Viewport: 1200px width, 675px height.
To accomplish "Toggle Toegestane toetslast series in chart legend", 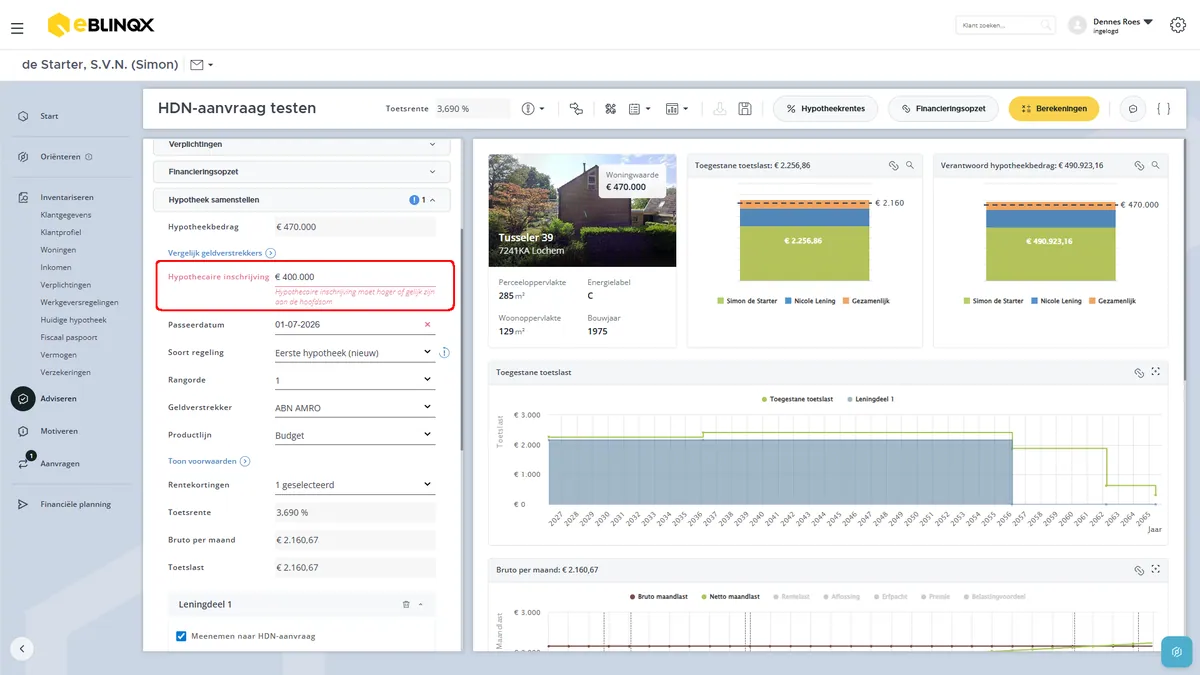I will tap(798, 398).
